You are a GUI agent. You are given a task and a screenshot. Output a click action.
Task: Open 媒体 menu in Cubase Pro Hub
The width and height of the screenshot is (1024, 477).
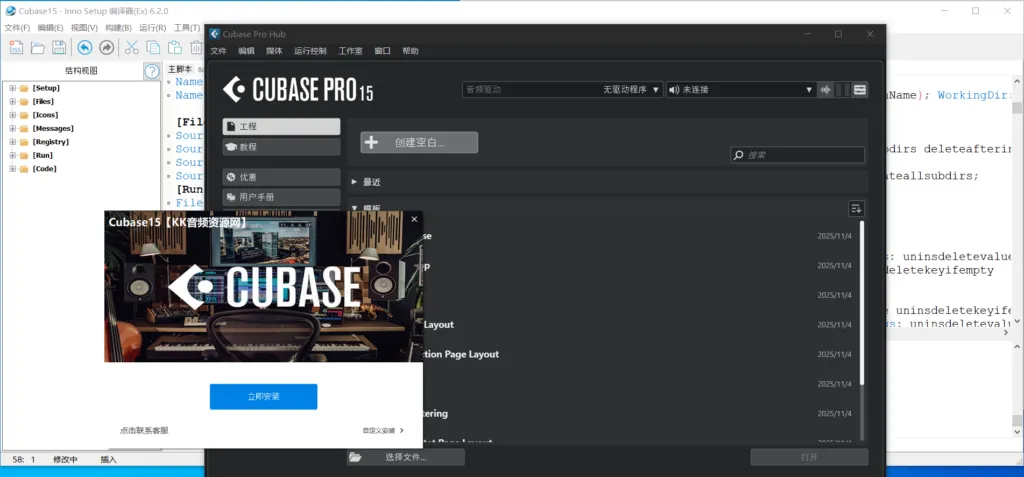[x=274, y=51]
